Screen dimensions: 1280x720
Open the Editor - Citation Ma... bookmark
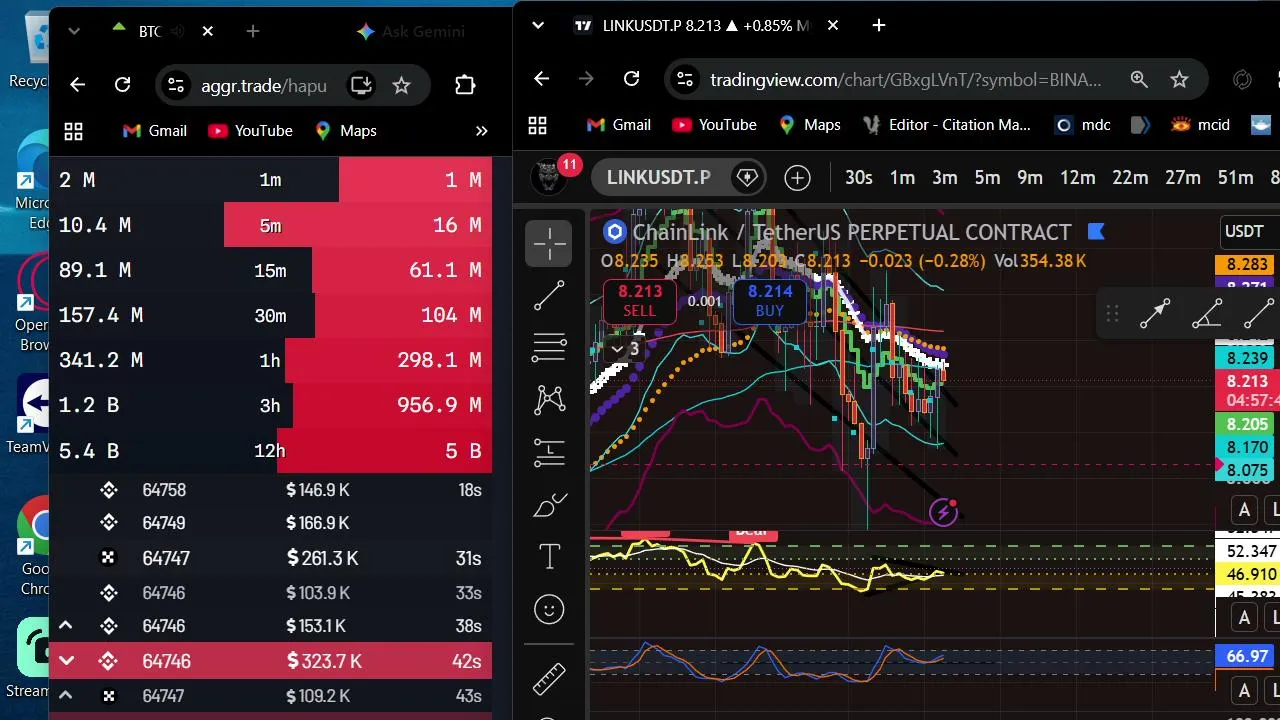coord(945,125)
